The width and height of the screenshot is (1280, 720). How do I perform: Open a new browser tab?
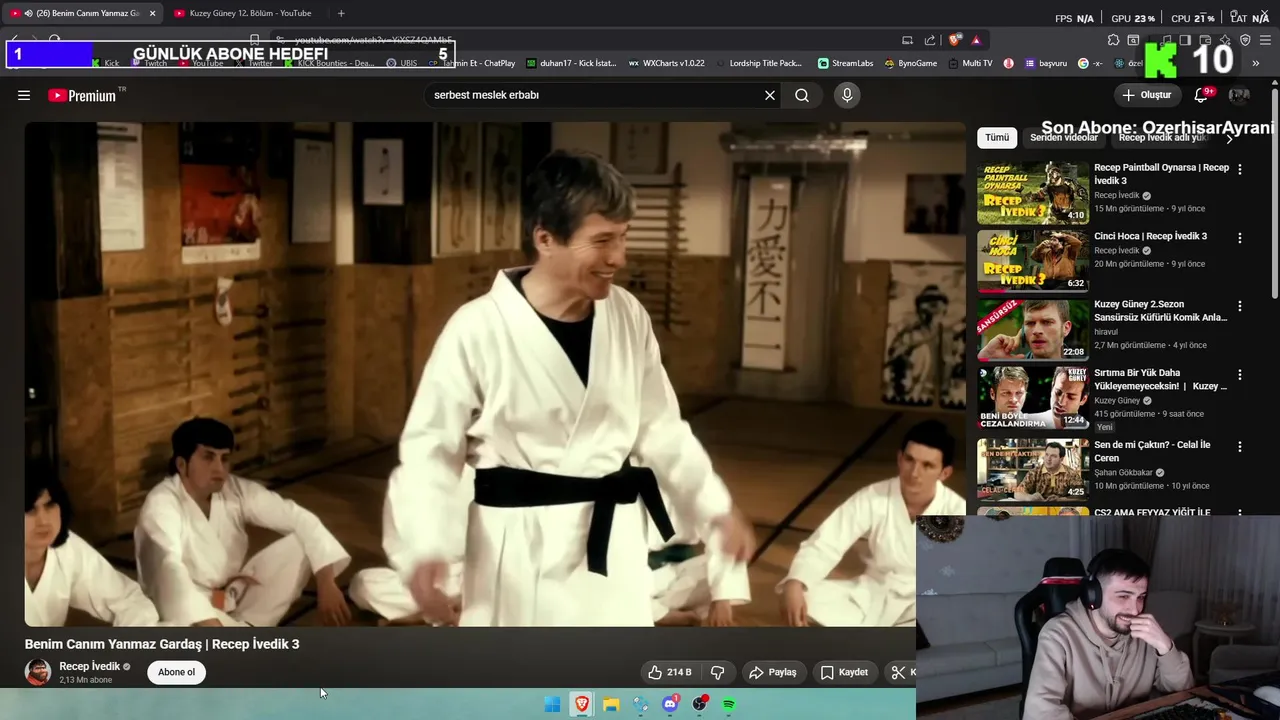pyautogui.click(x=341, y=13)
